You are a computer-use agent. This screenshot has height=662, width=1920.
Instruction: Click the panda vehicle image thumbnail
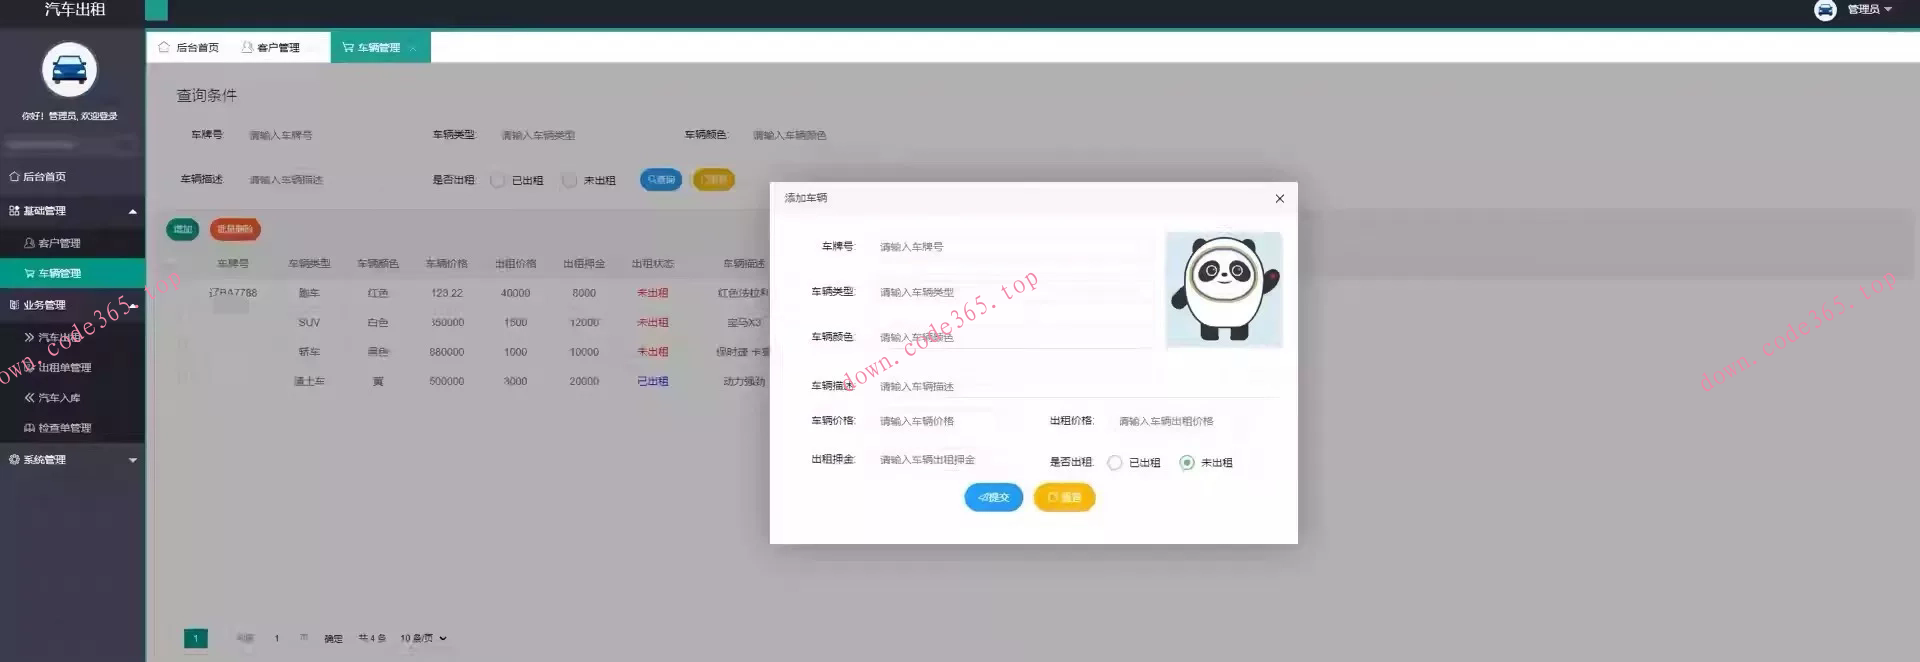pos(1224,290)
